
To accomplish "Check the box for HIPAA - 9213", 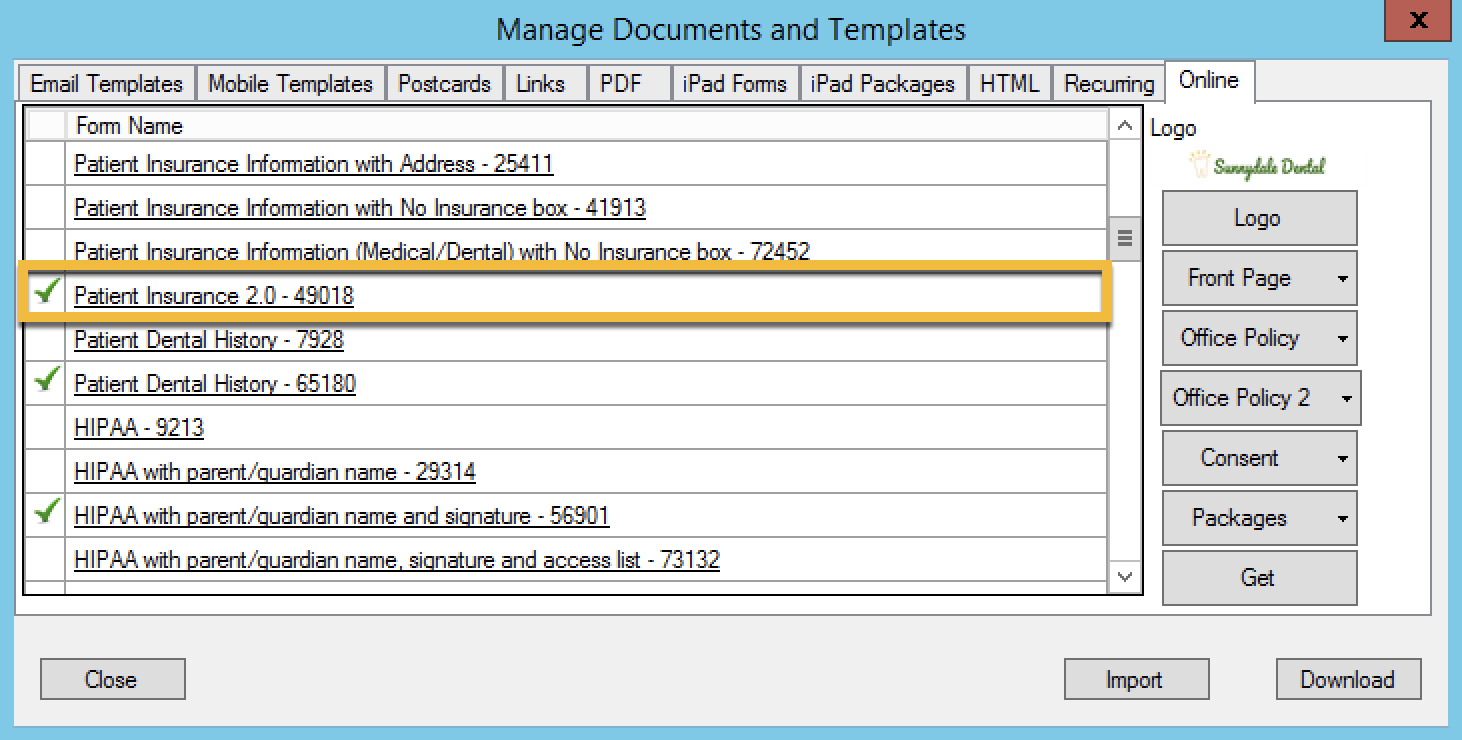I will tap(46, 428).
